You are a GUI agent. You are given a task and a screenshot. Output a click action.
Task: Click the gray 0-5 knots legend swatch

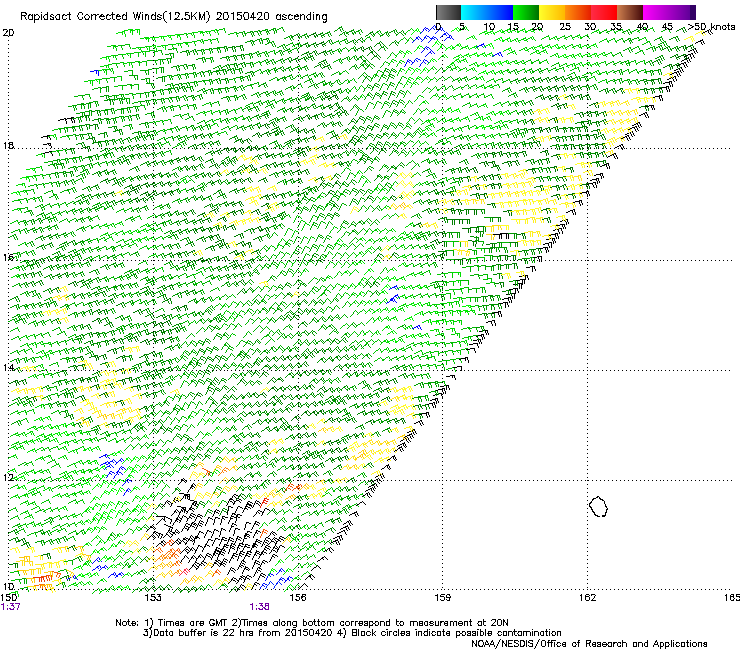click(448, 12)
